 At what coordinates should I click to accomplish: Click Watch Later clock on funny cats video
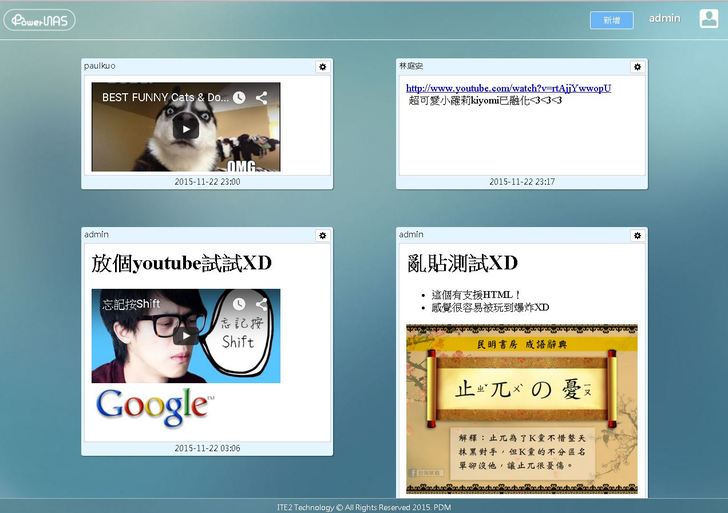pyautogui.click(x=238, y=98)
